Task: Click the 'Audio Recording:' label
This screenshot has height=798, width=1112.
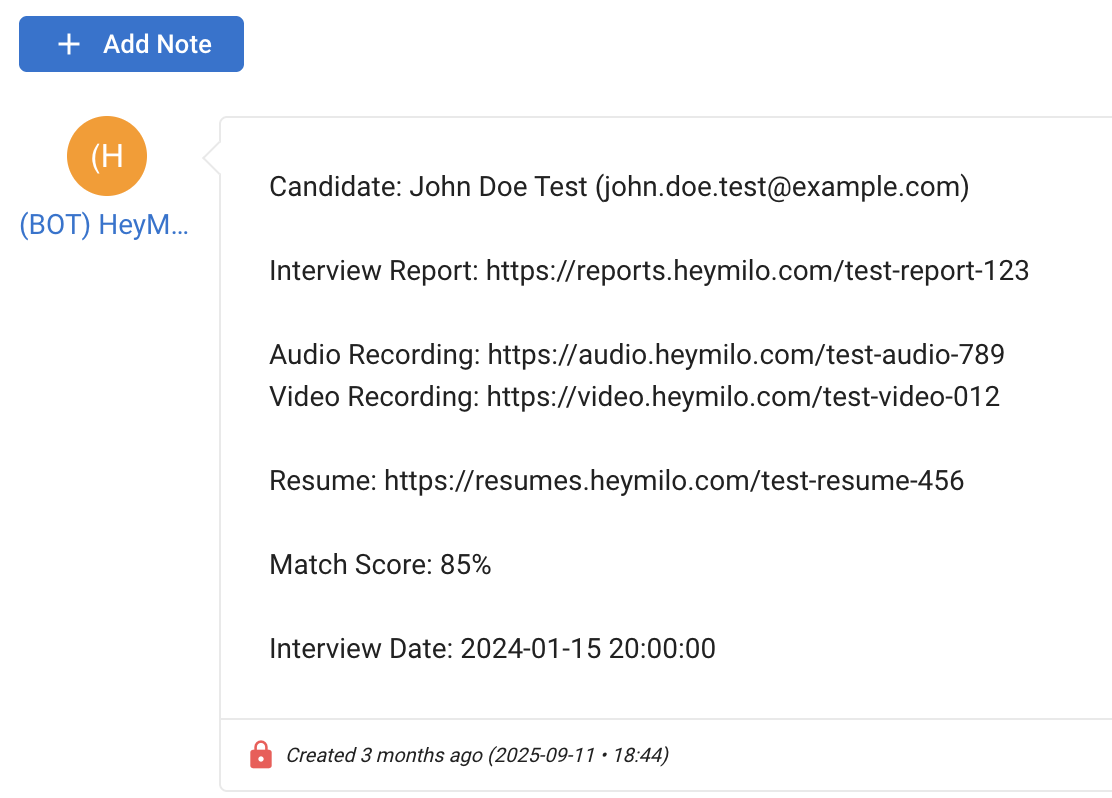Action: pyautogui.click(x=374, y=355)
